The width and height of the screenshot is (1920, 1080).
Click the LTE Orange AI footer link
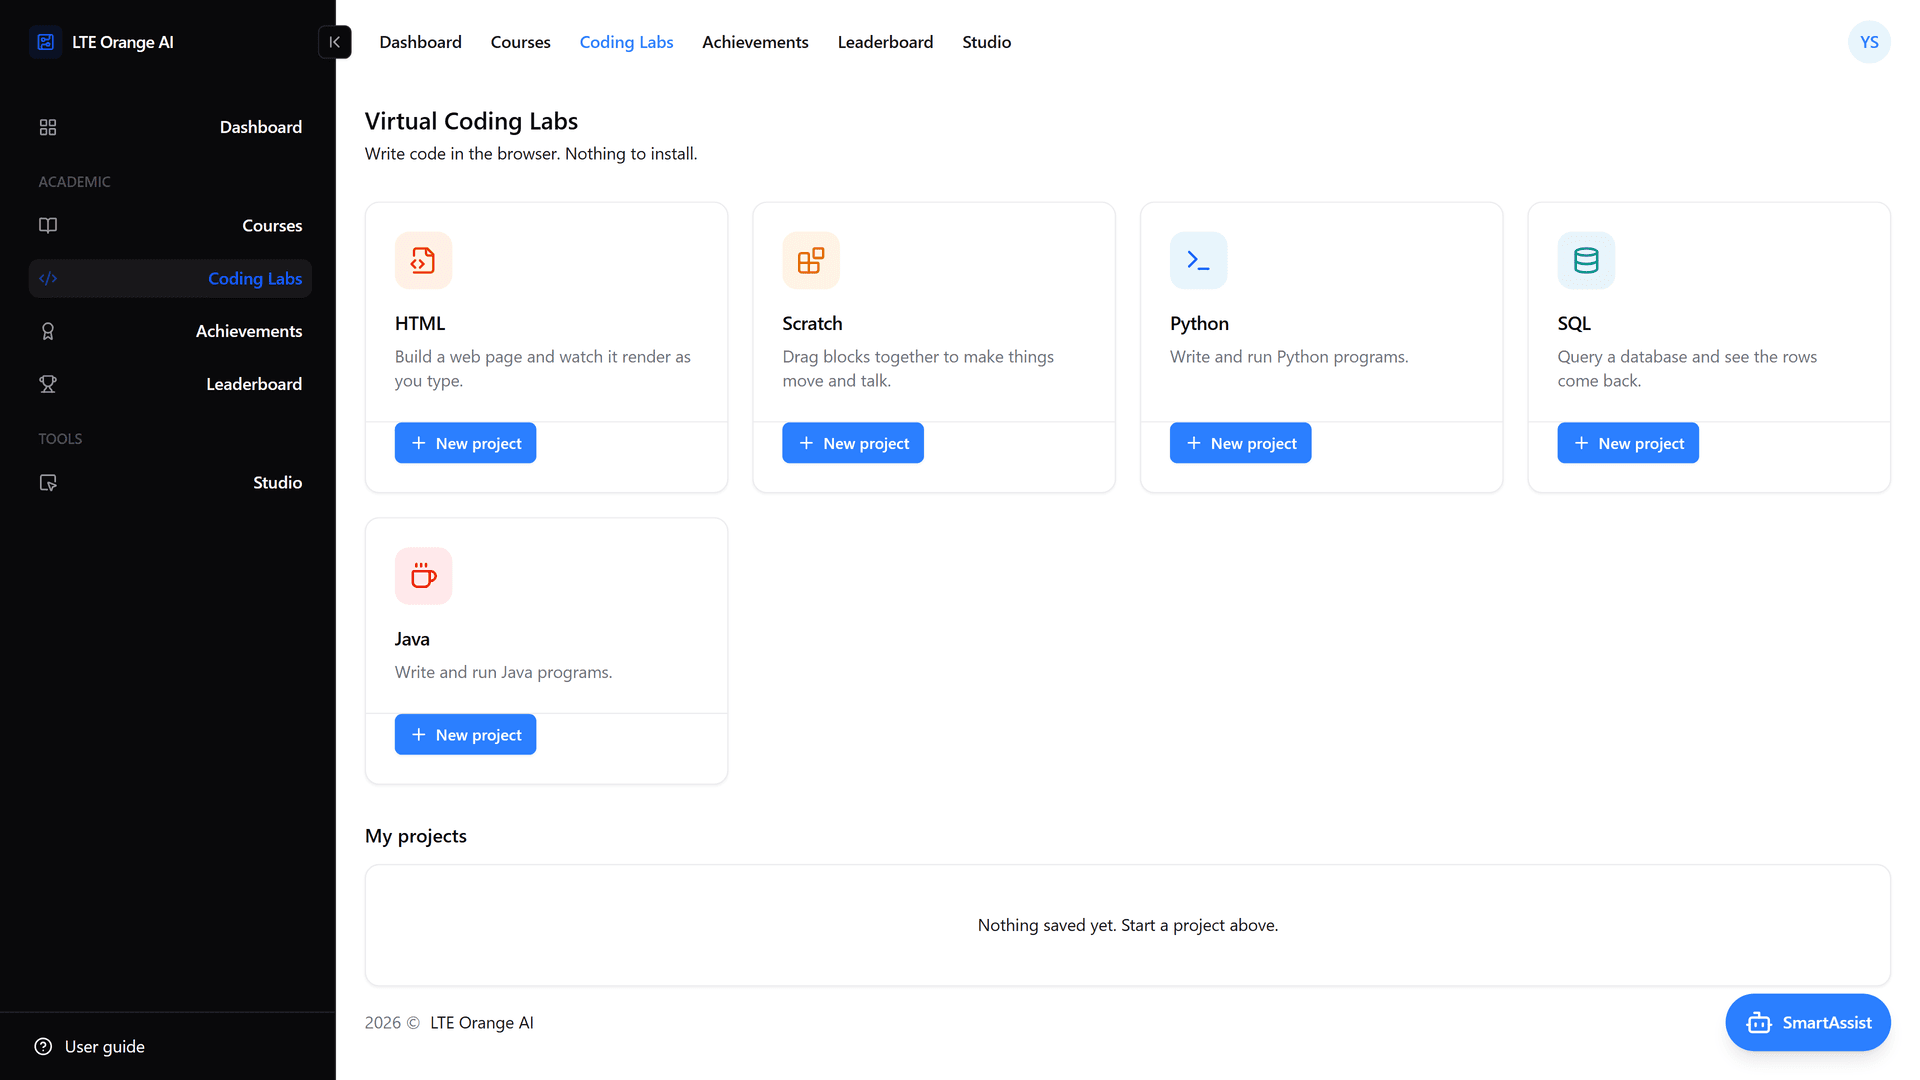coord(482,1023)
